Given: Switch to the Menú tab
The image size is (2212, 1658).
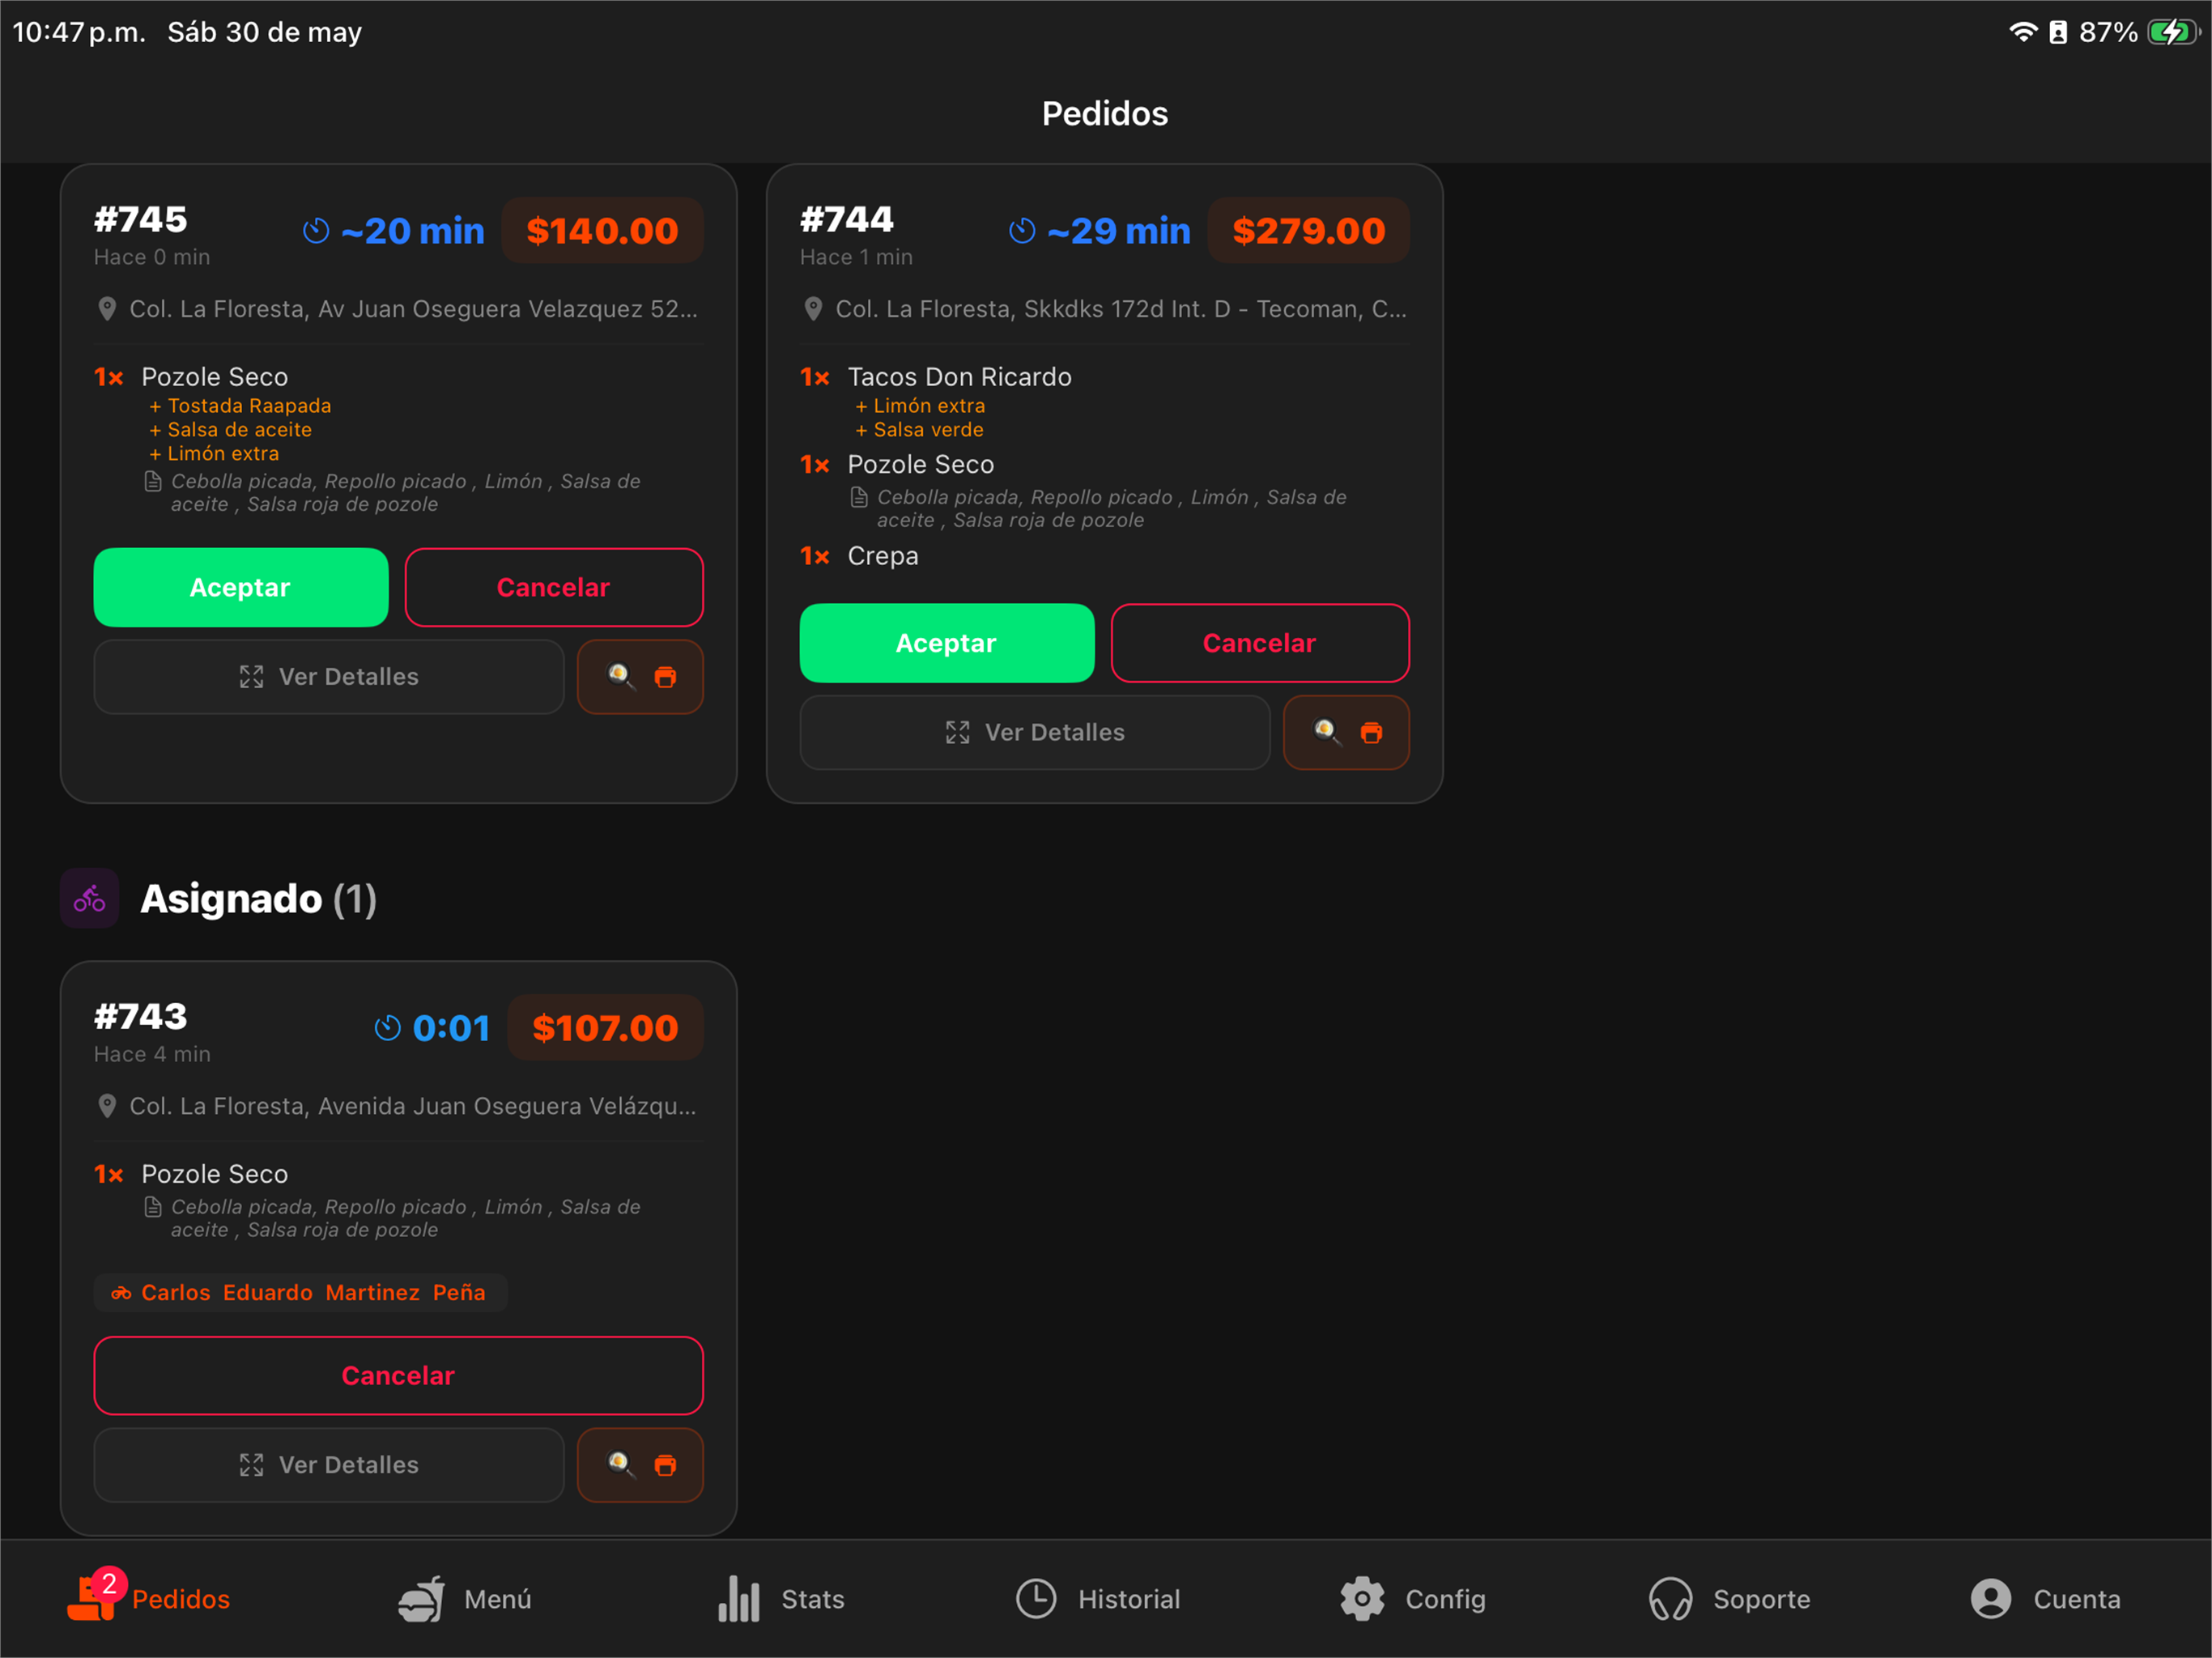Looking at the screenshot, I should [465, 1598].
